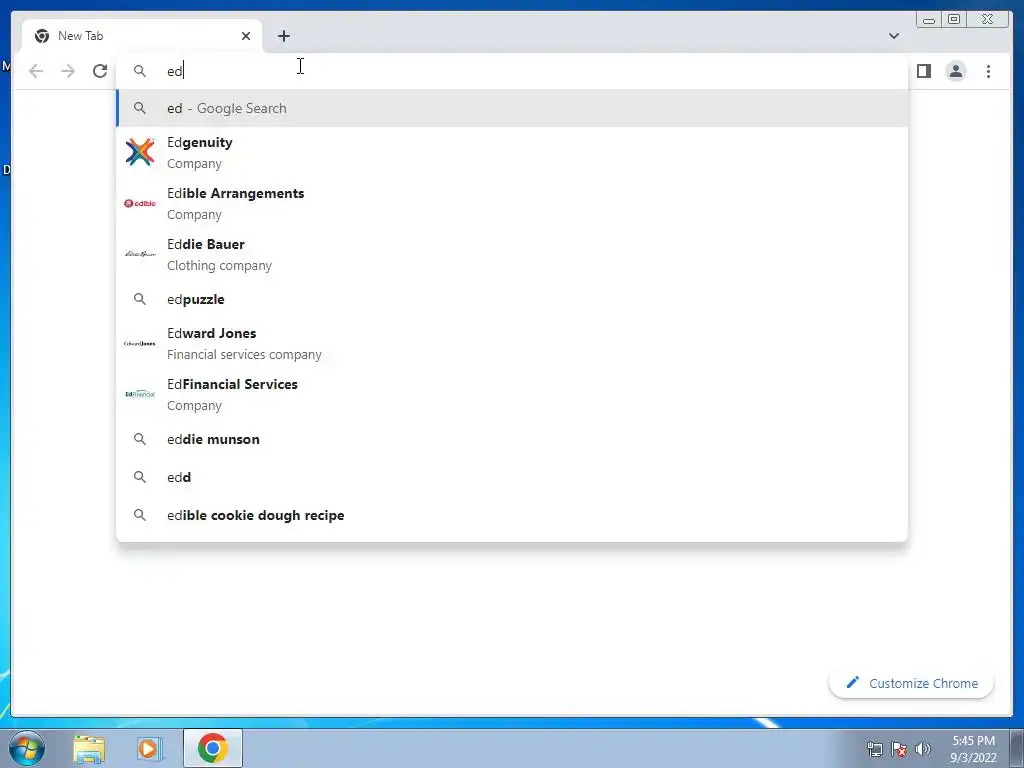Click search icon beside edible cookie dough
Viewport: 1024px width, 768px height.
[140, 515]
